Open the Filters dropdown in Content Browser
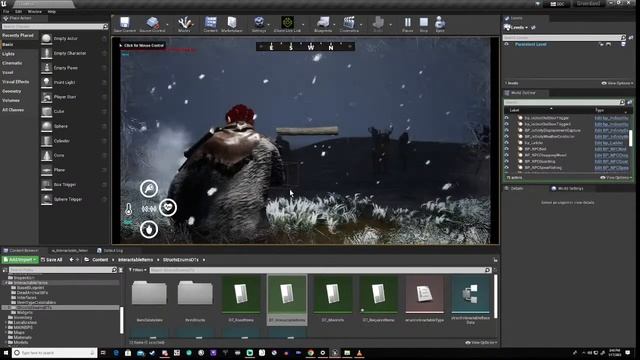 (138, 270)
